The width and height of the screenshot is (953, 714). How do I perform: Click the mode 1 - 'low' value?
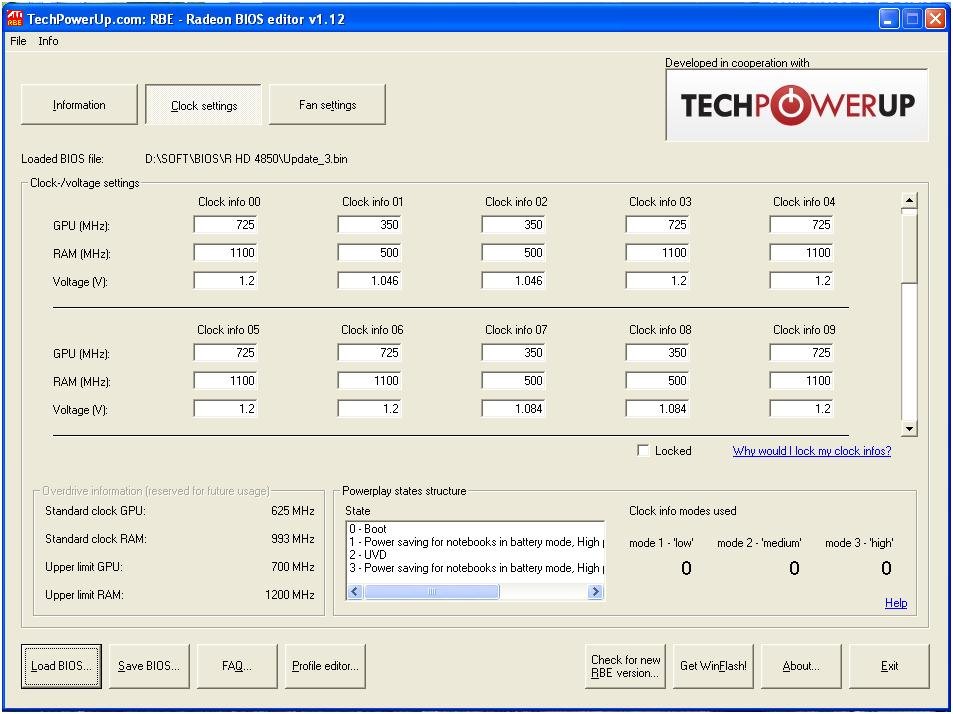[686, 568]
